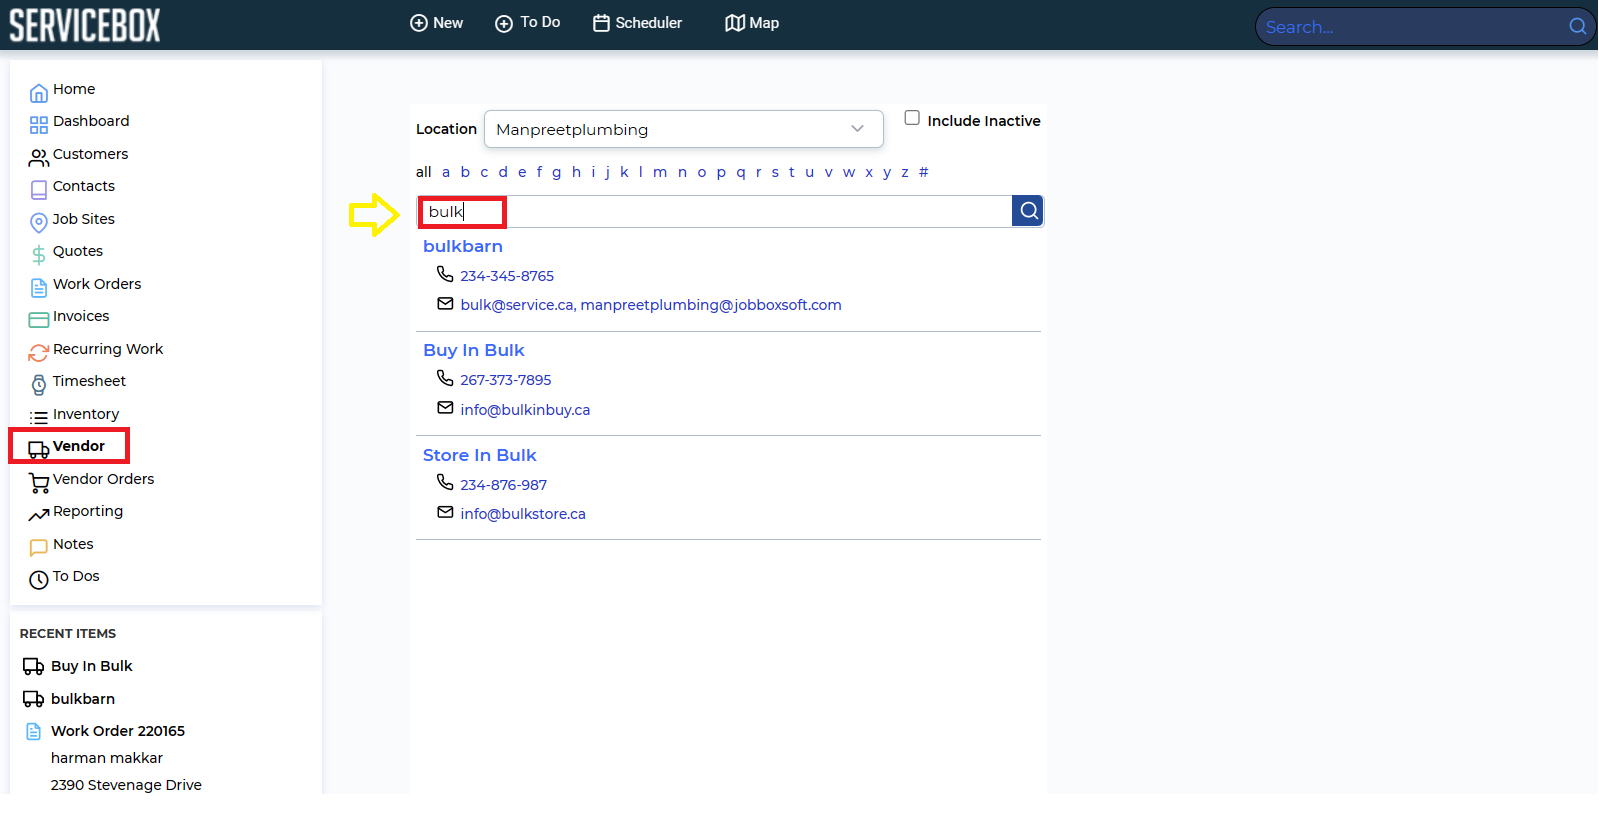Click the Inventory list icon

[x=39, y=417]
